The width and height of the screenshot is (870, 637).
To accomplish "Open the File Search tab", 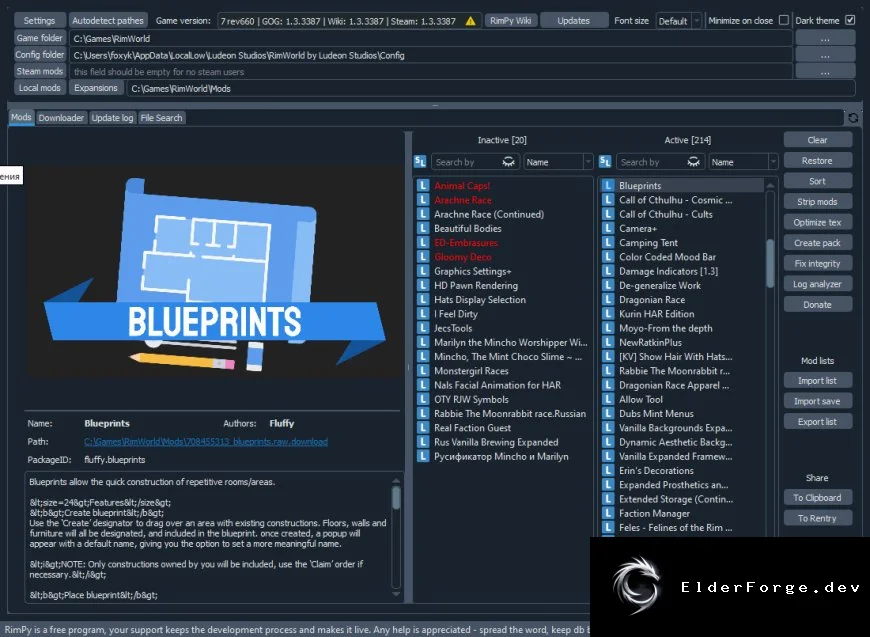I will click(161, 118).
